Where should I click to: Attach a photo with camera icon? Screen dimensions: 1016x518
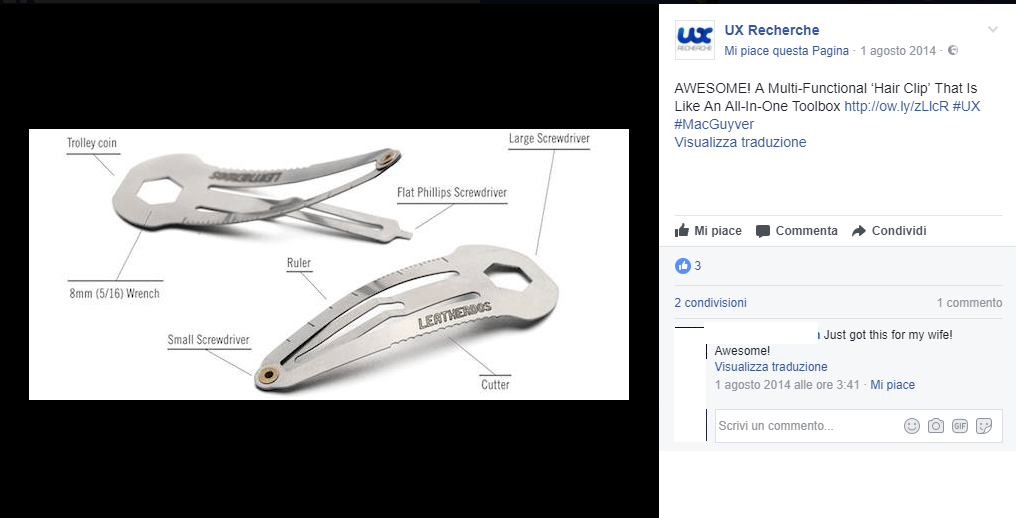tap(936, 426)
